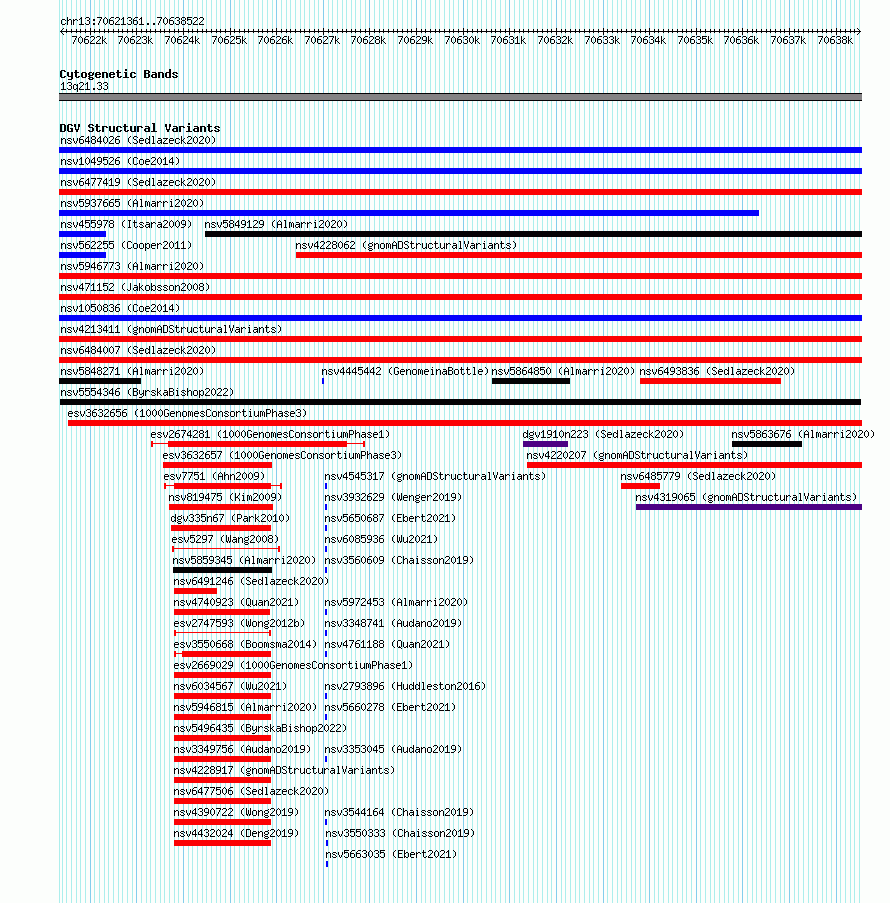Click the 70638k ruler tick label

click(835, 40)
